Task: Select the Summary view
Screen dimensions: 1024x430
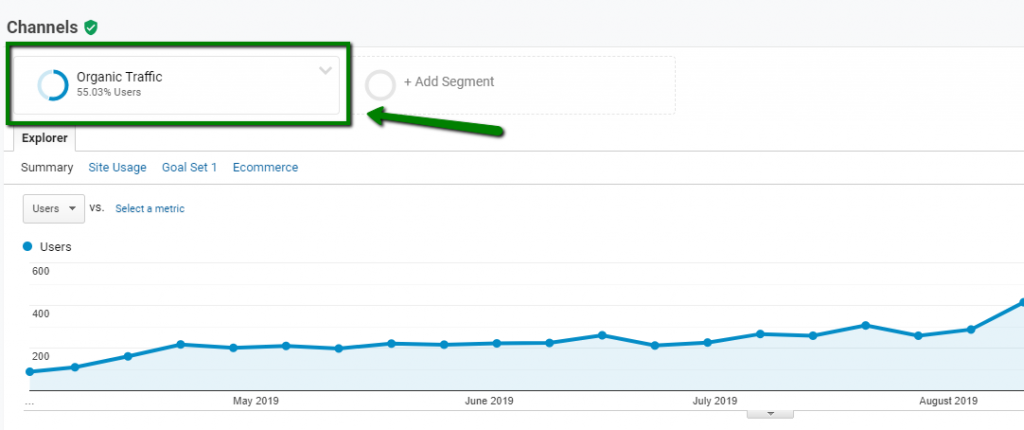Action: tap(47, 167)
